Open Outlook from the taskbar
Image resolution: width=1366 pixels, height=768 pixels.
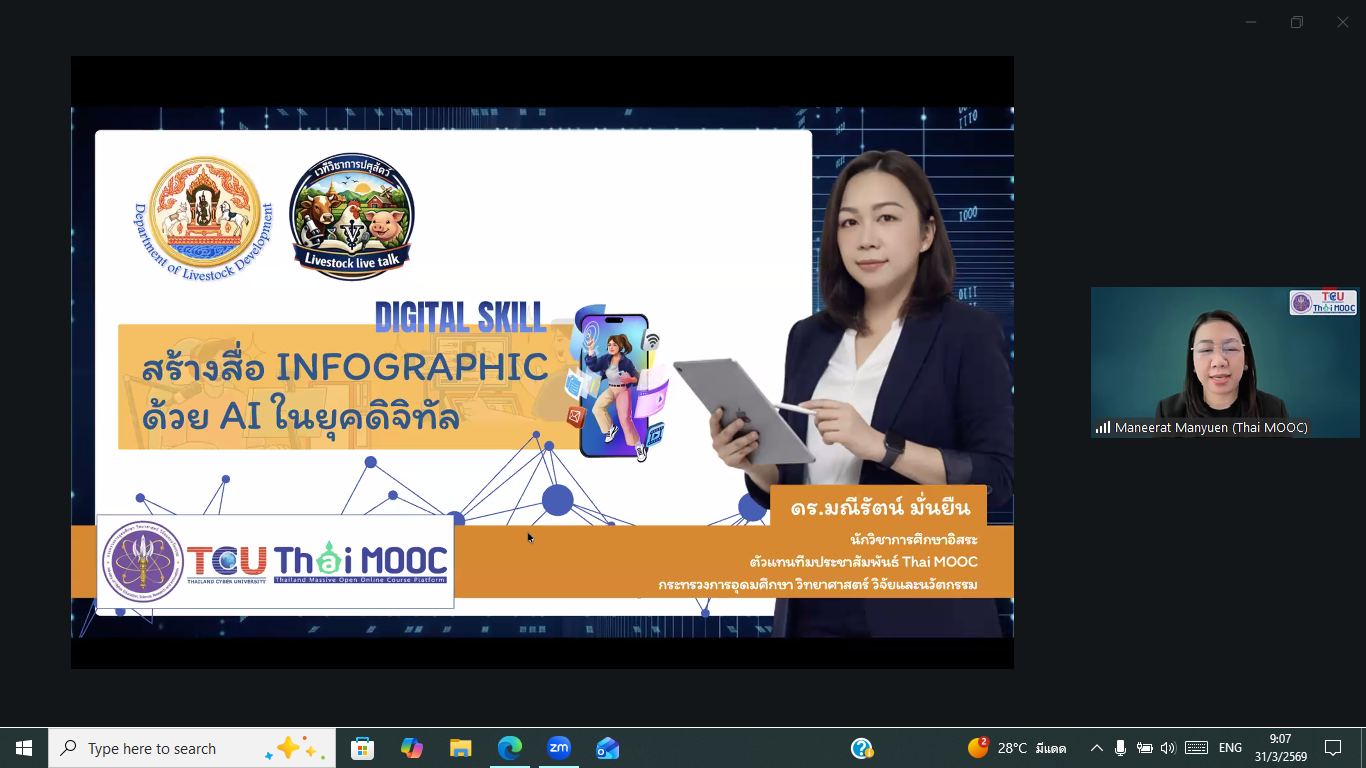607,748
